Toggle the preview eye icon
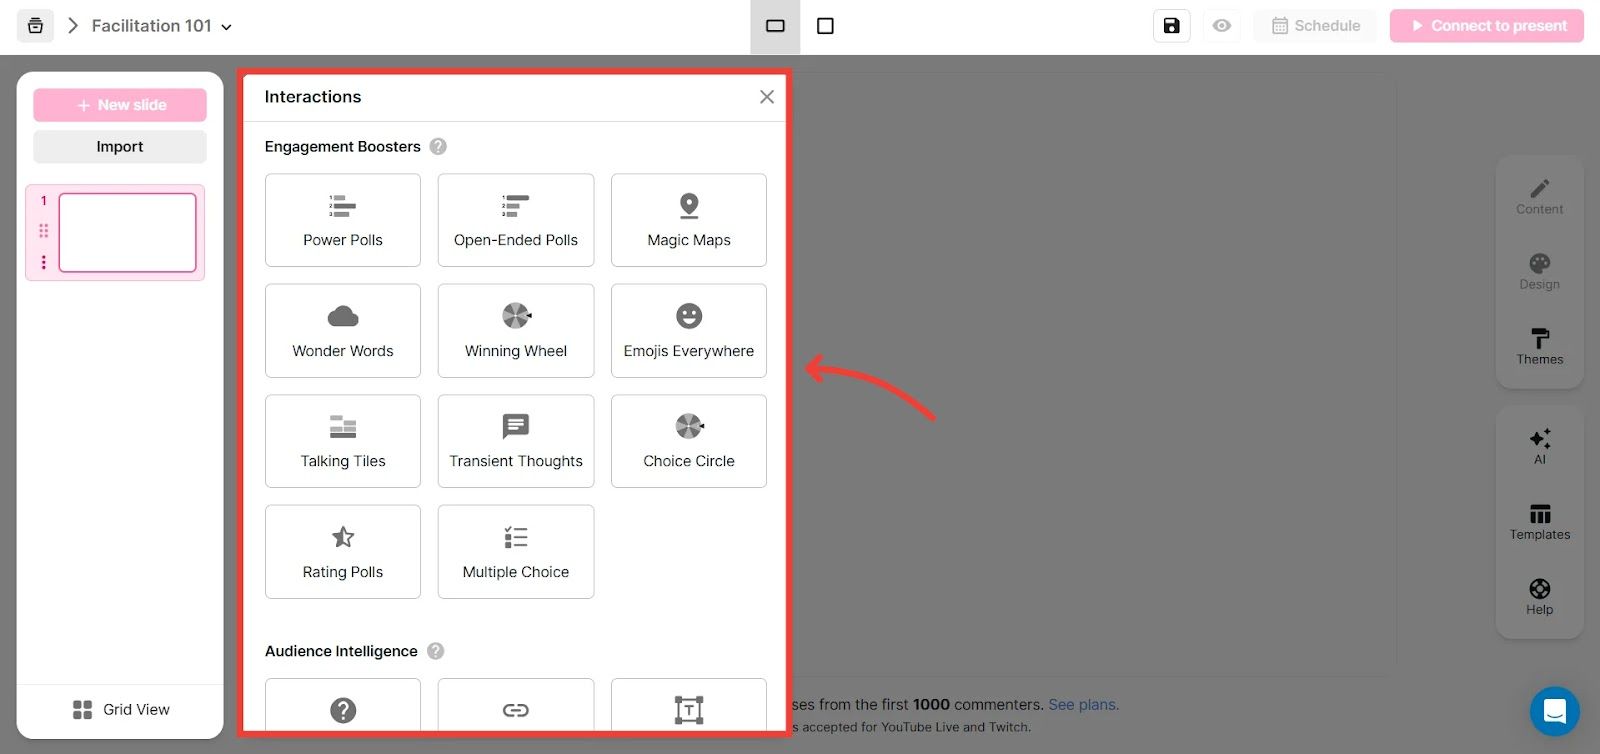This screenshot has height=754, width=1600. pos(1221,26)
